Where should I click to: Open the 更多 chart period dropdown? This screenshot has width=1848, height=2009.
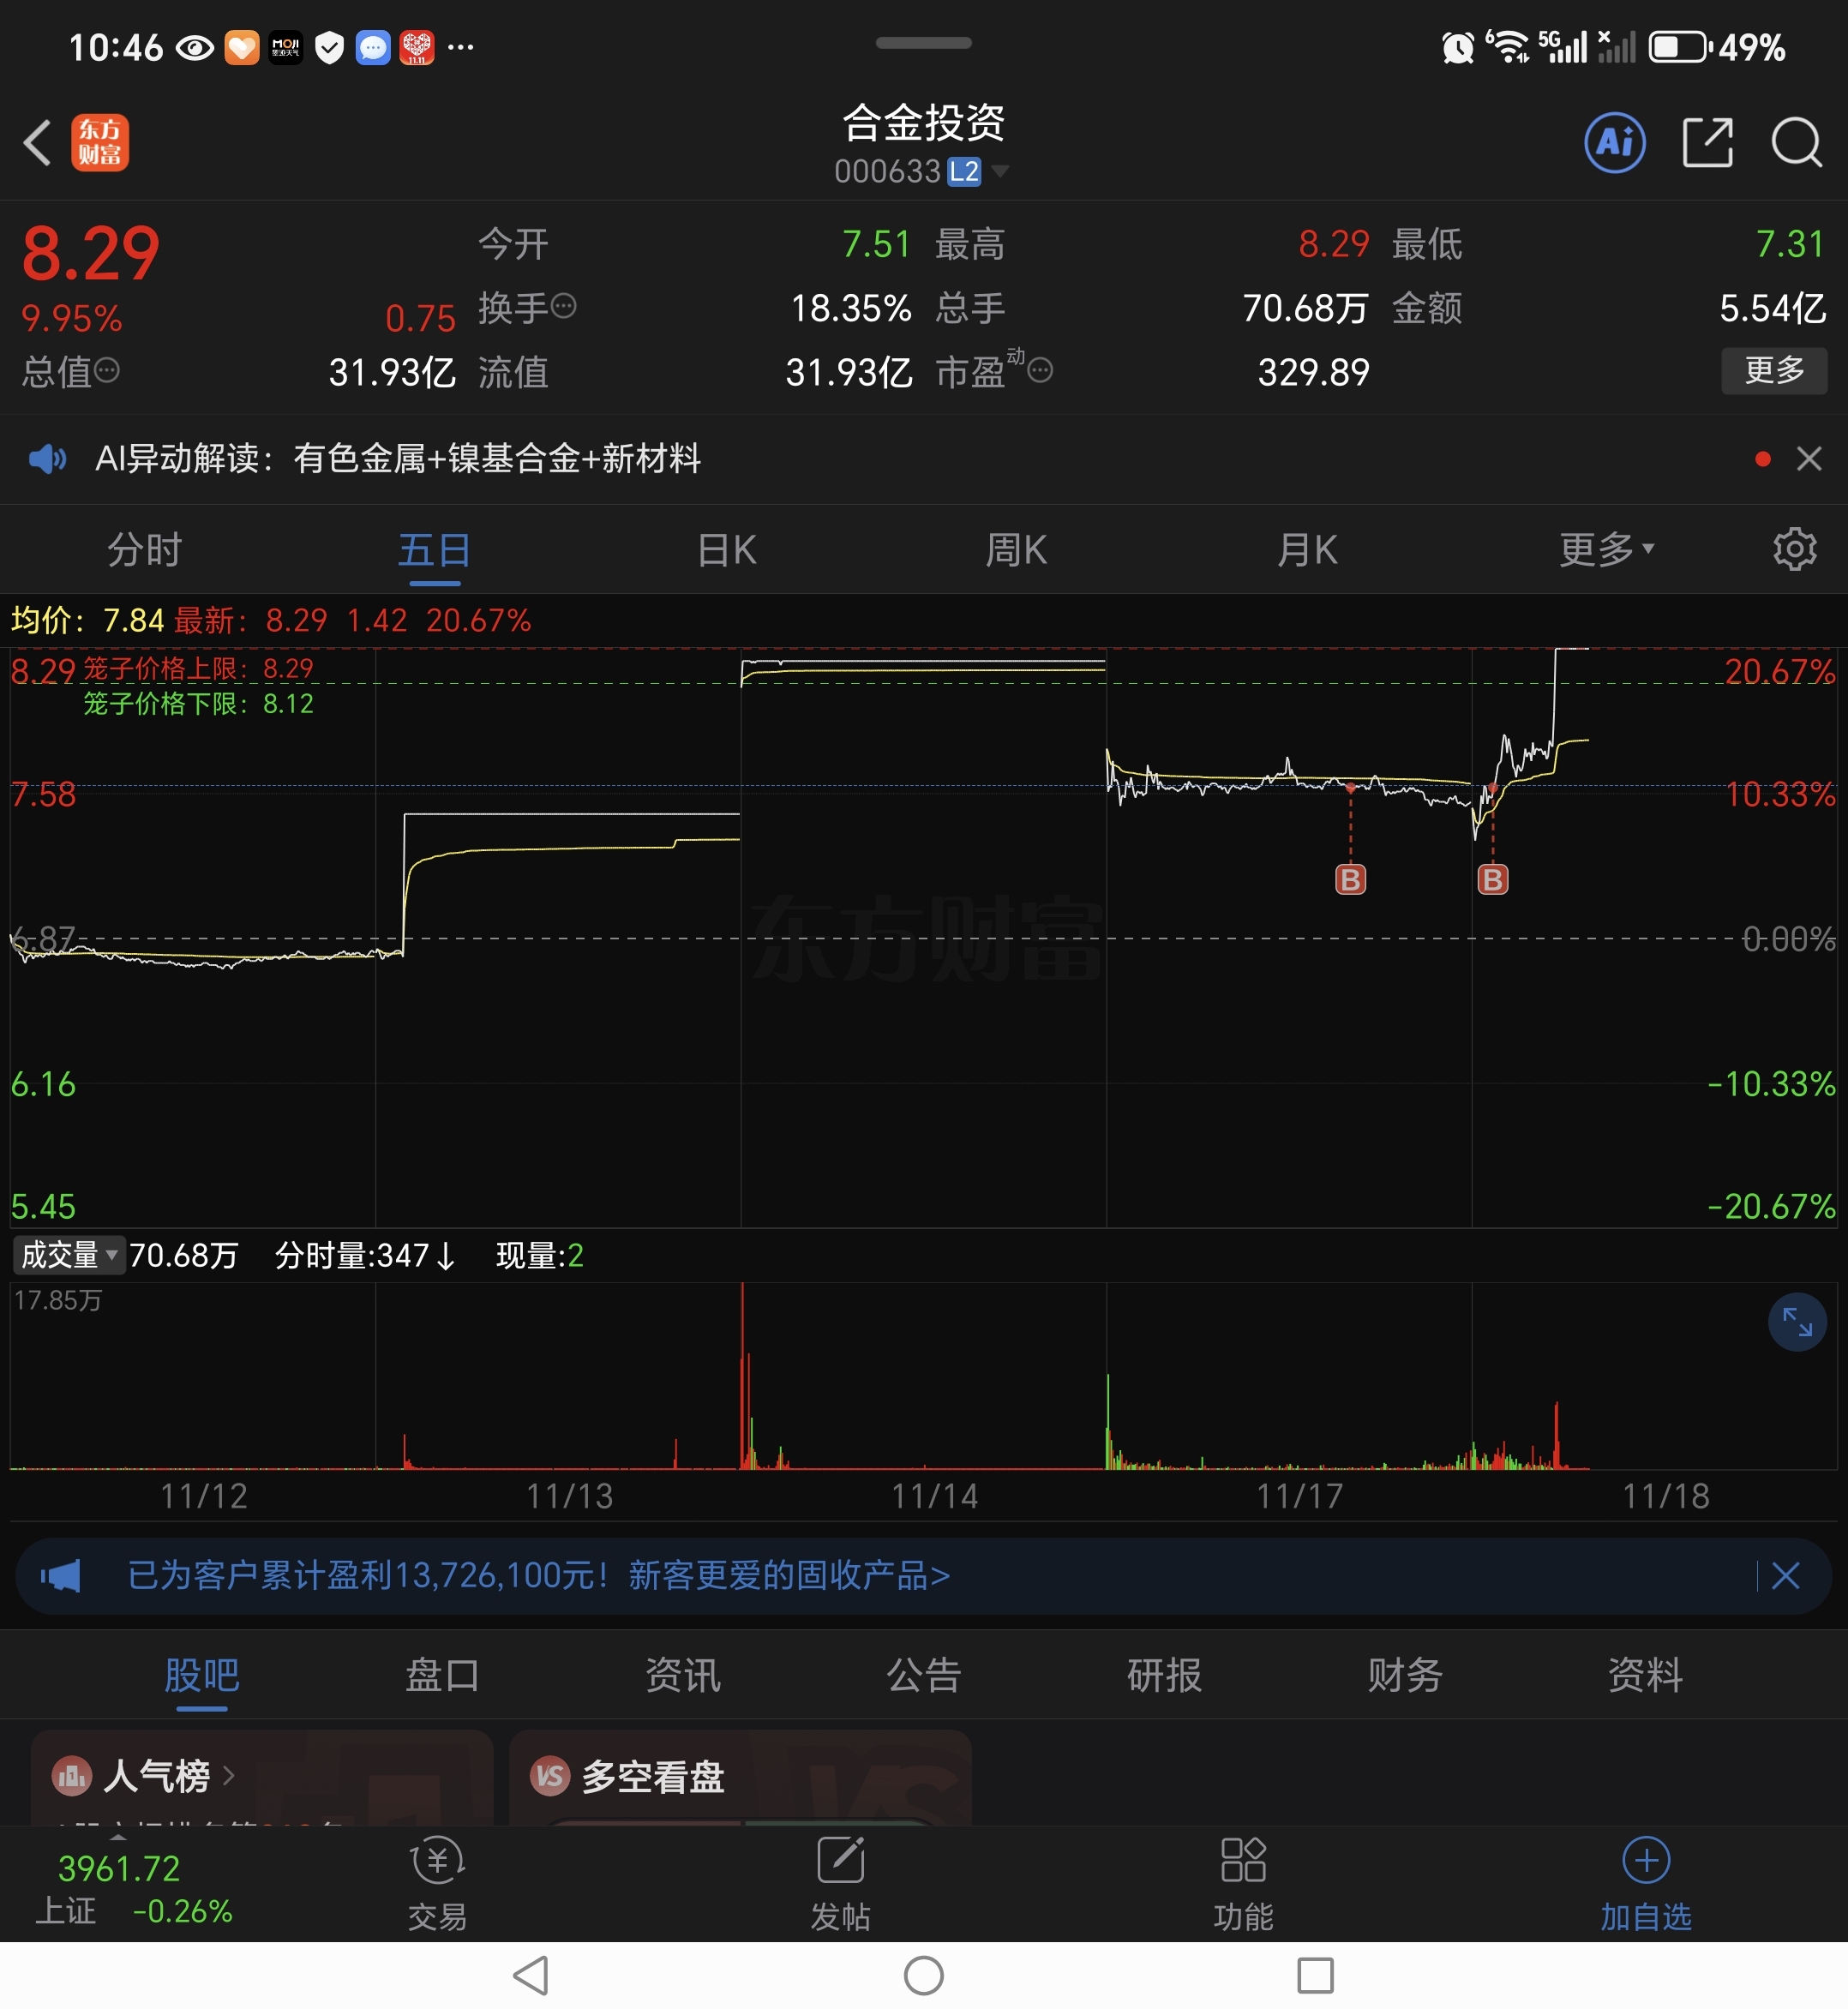click(x=1606, y=549)
